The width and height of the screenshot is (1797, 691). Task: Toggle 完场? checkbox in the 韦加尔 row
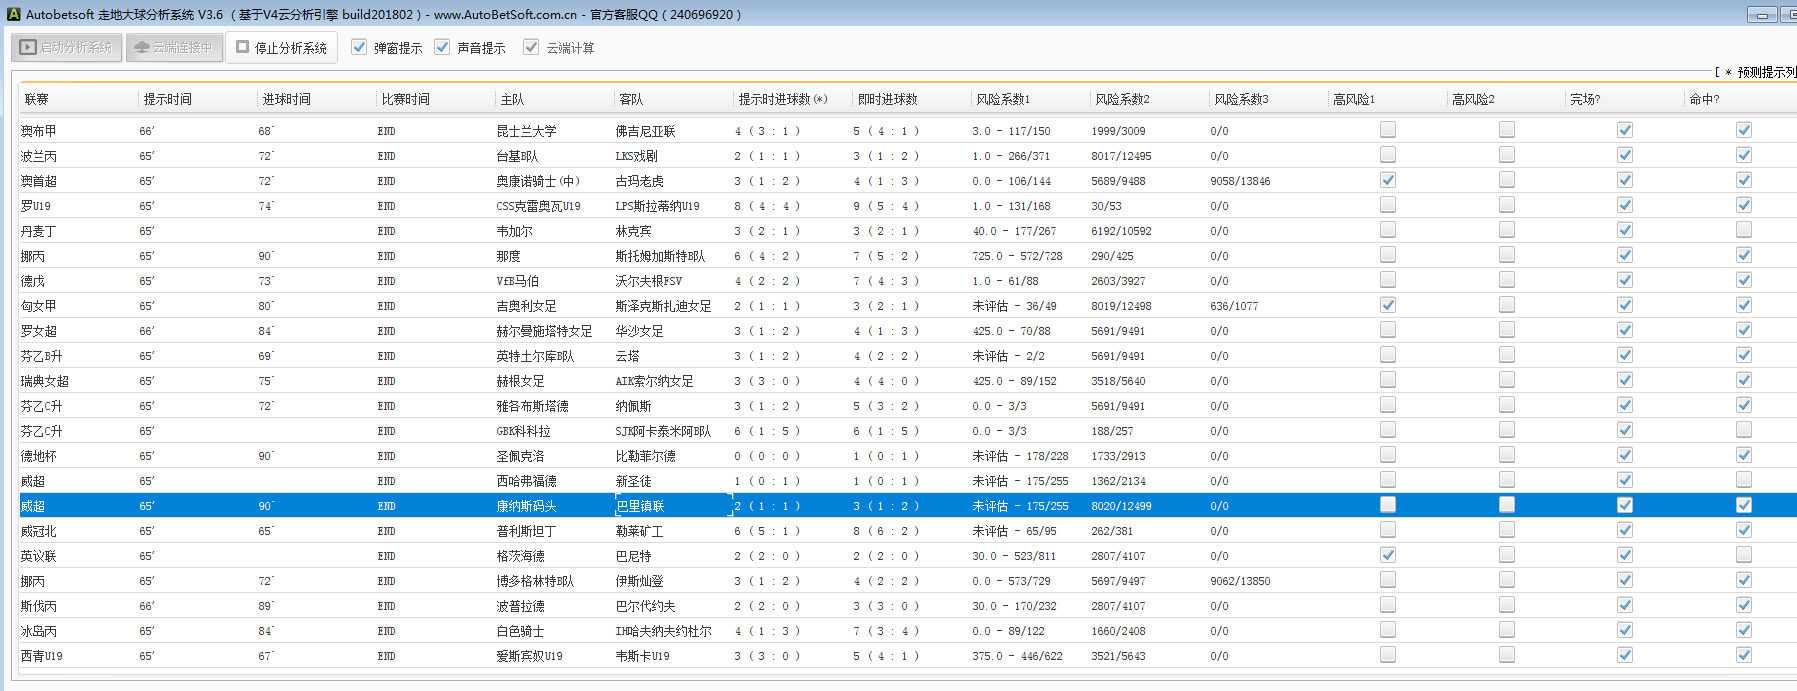click(x=1624, y=230)
